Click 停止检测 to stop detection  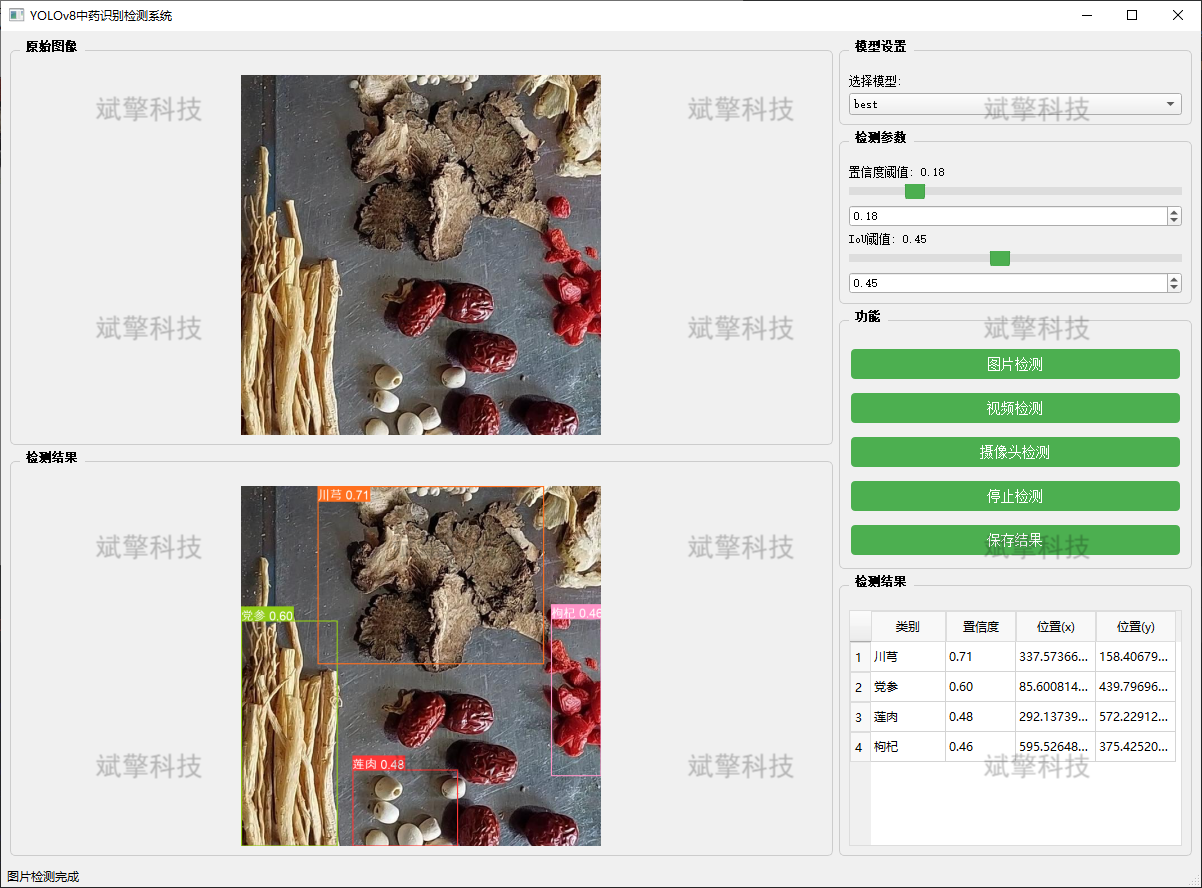click(x=1015, y=496)
